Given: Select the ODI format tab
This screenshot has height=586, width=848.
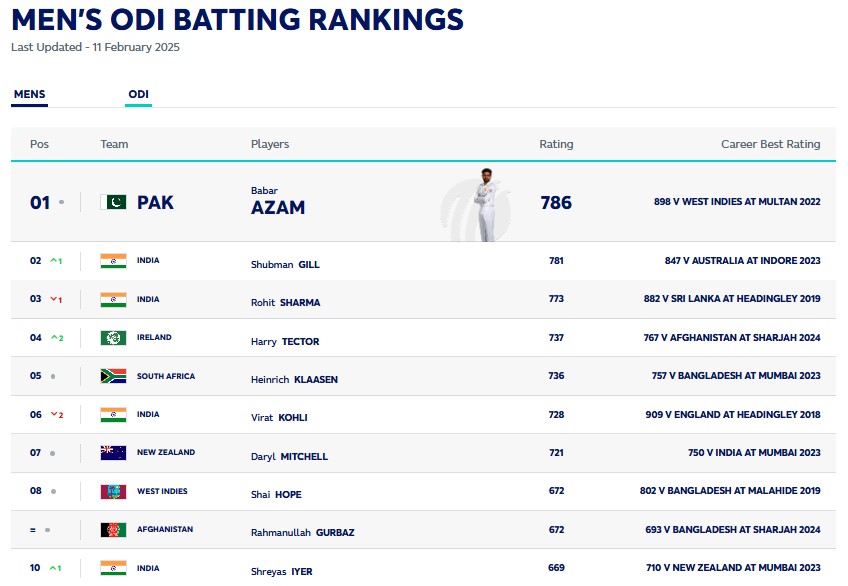Looking at the screenshot, I should tap(138, 95).
